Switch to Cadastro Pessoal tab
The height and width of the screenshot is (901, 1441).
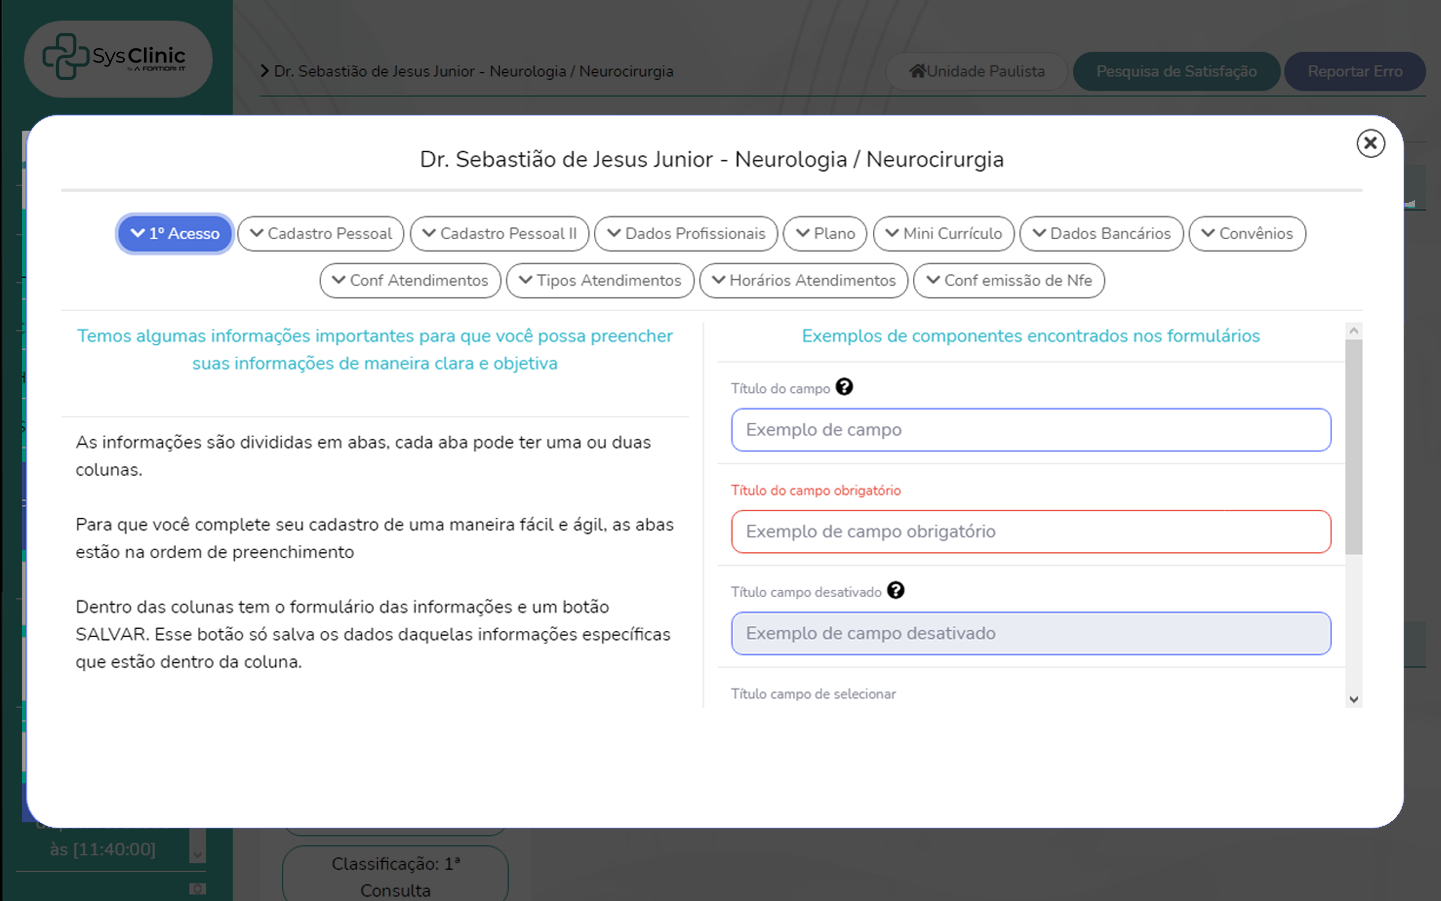[x=321, y=234]
